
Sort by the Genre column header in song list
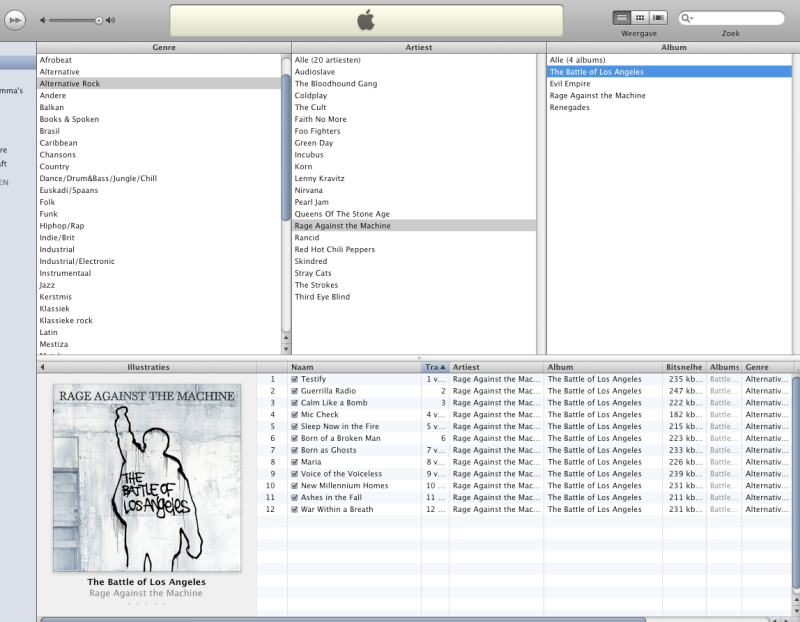766,367
